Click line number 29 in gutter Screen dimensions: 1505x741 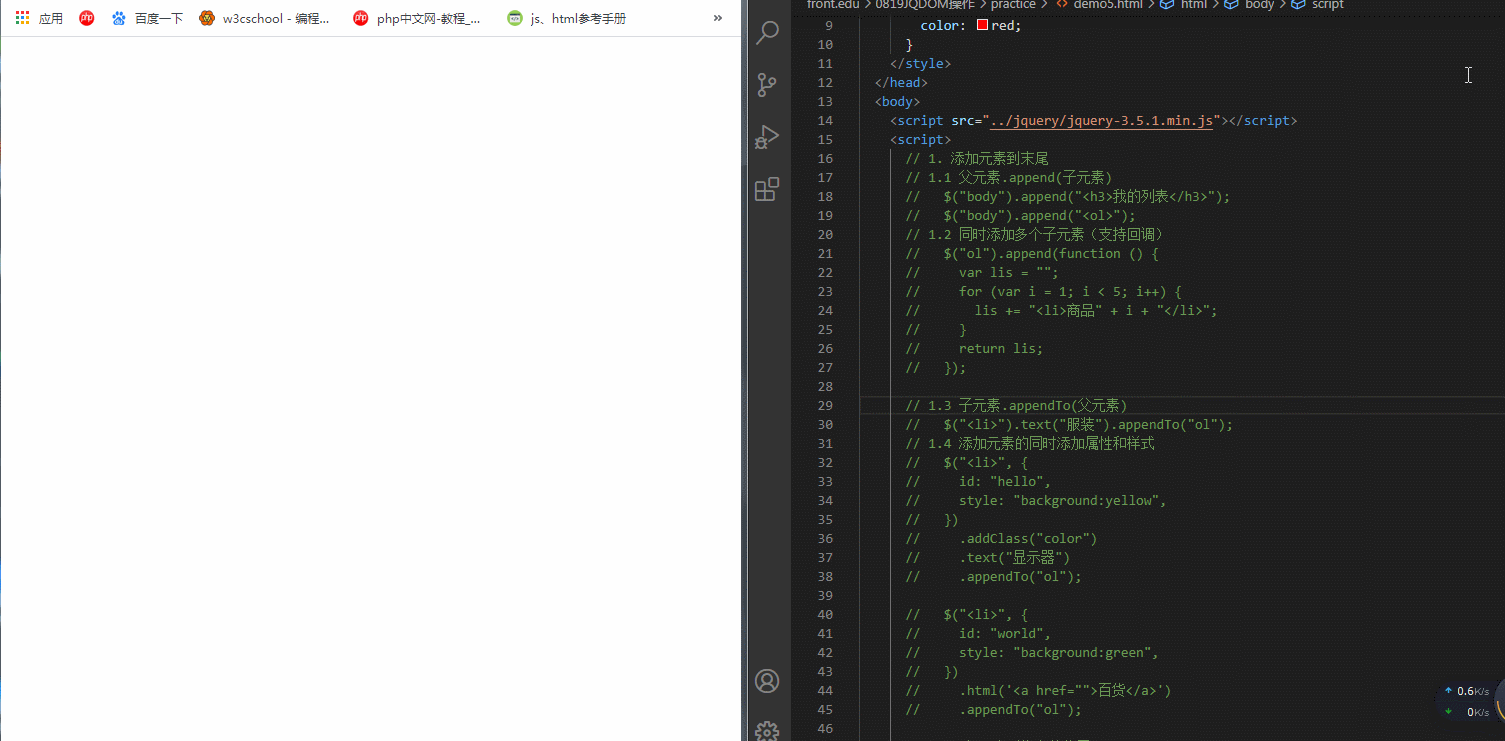[825, 405]
